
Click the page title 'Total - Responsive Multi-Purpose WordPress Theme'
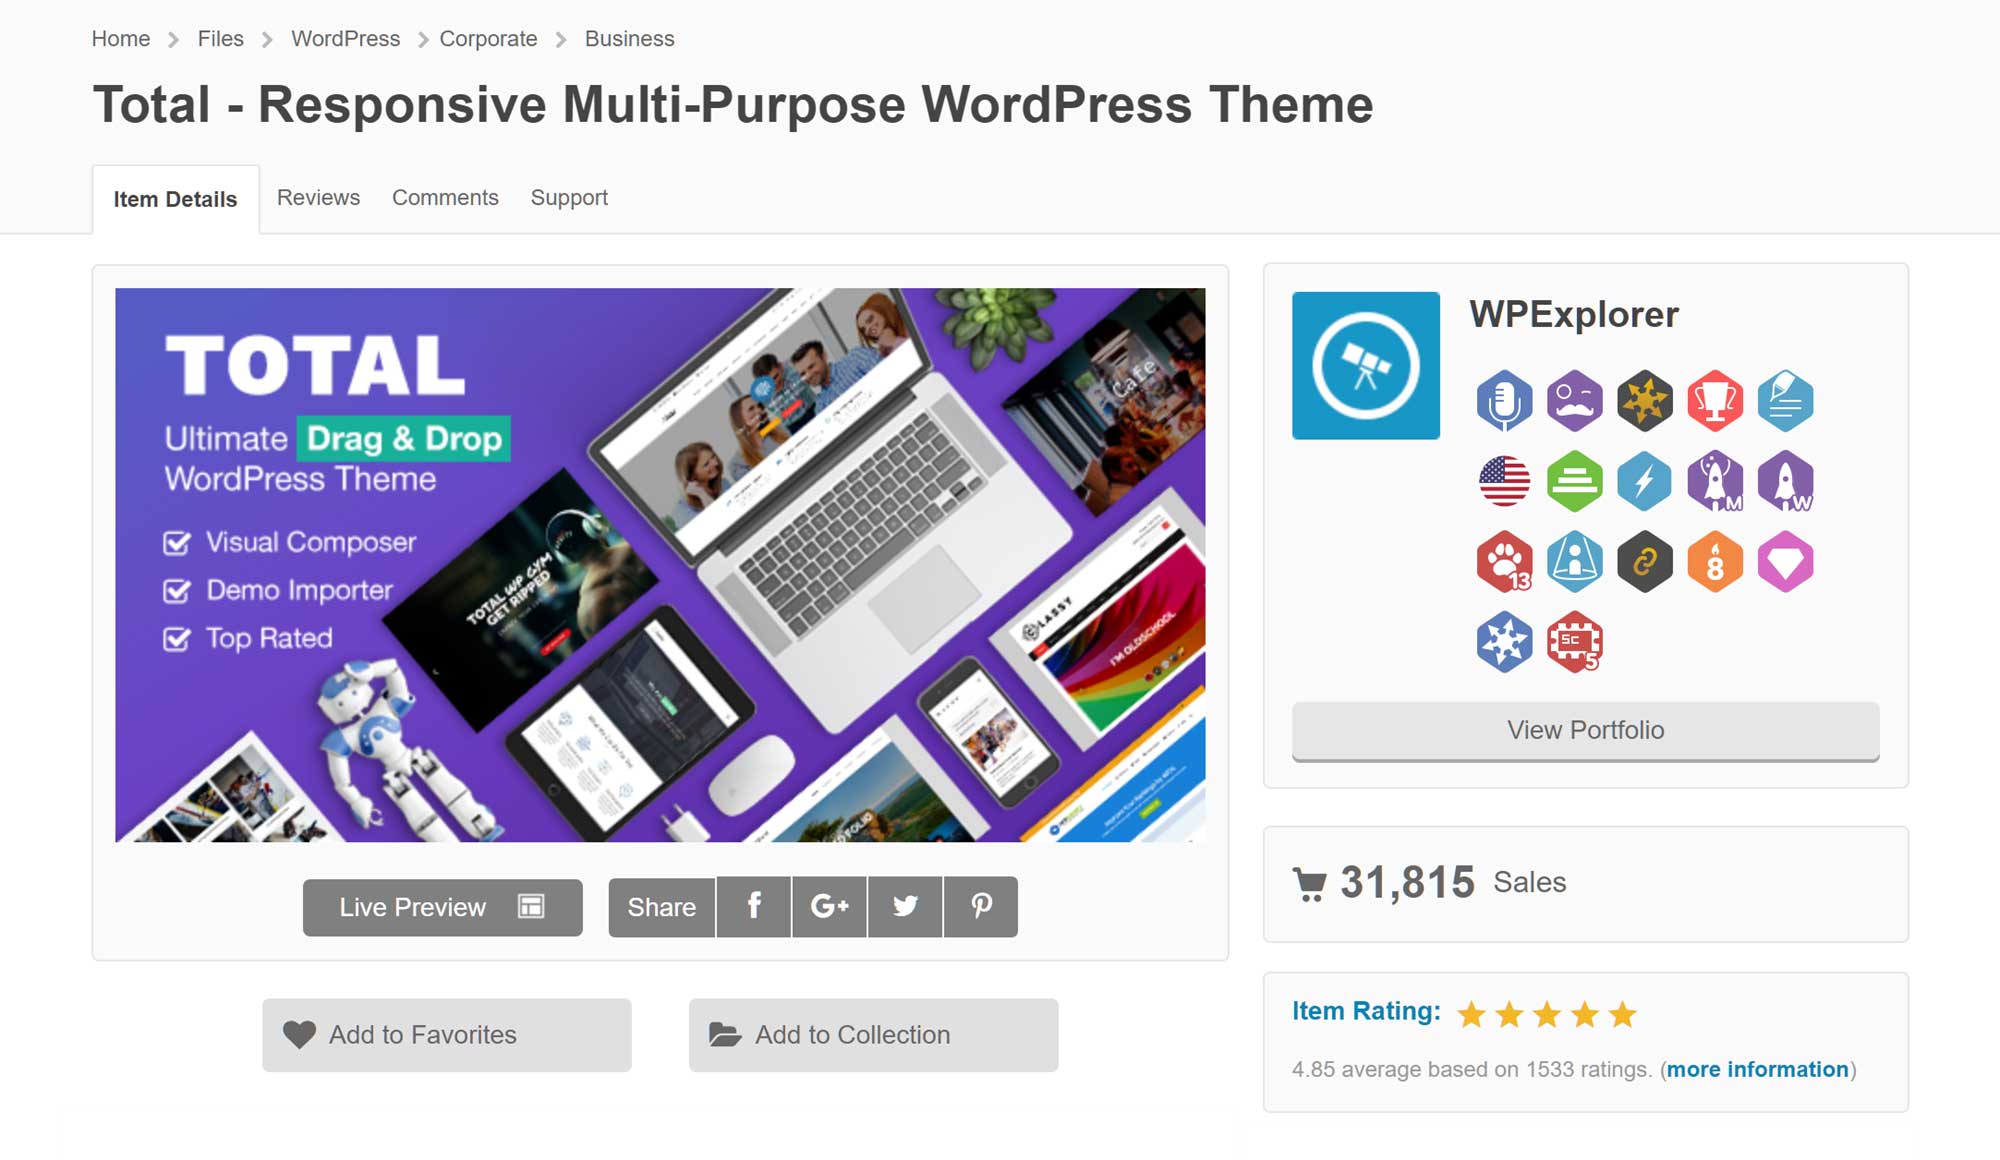click(733, 105)
